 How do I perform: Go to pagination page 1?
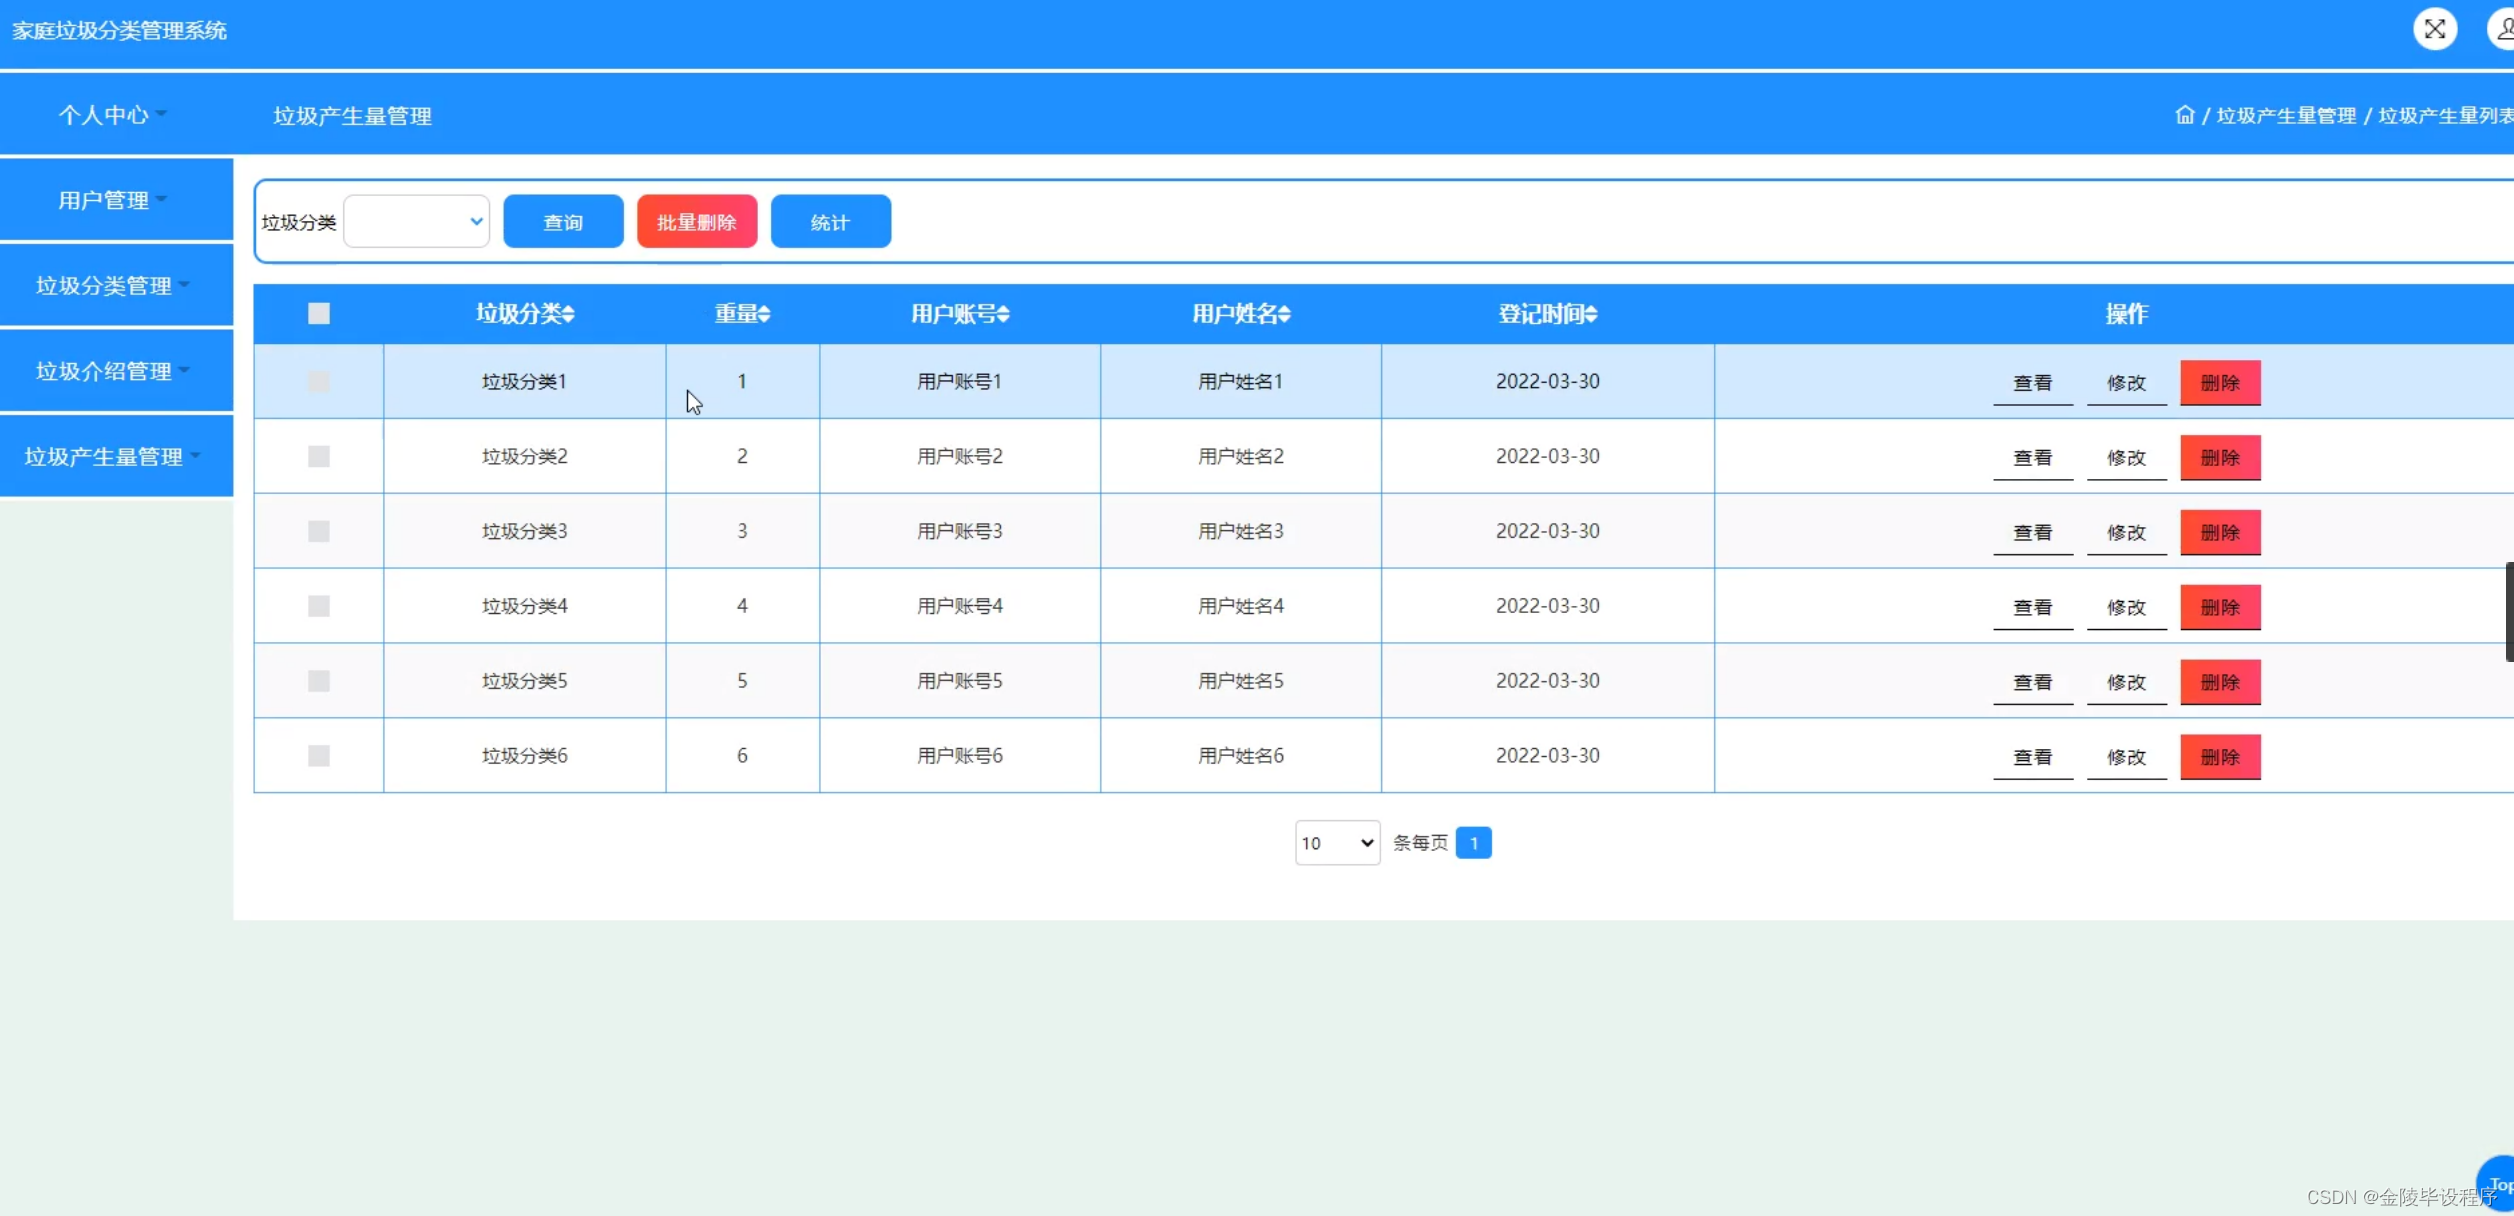(x=1473, y=843)
